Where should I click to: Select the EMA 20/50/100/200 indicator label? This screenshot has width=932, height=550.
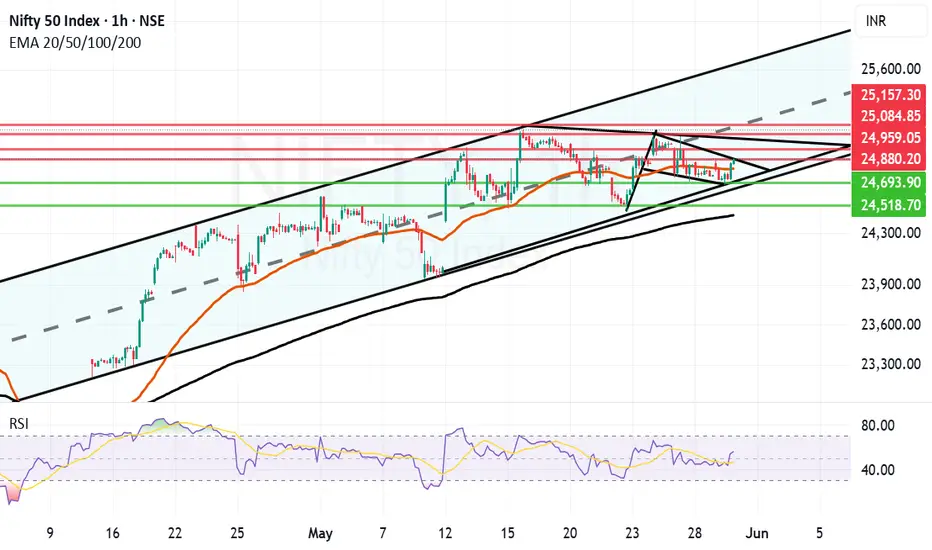75,43
